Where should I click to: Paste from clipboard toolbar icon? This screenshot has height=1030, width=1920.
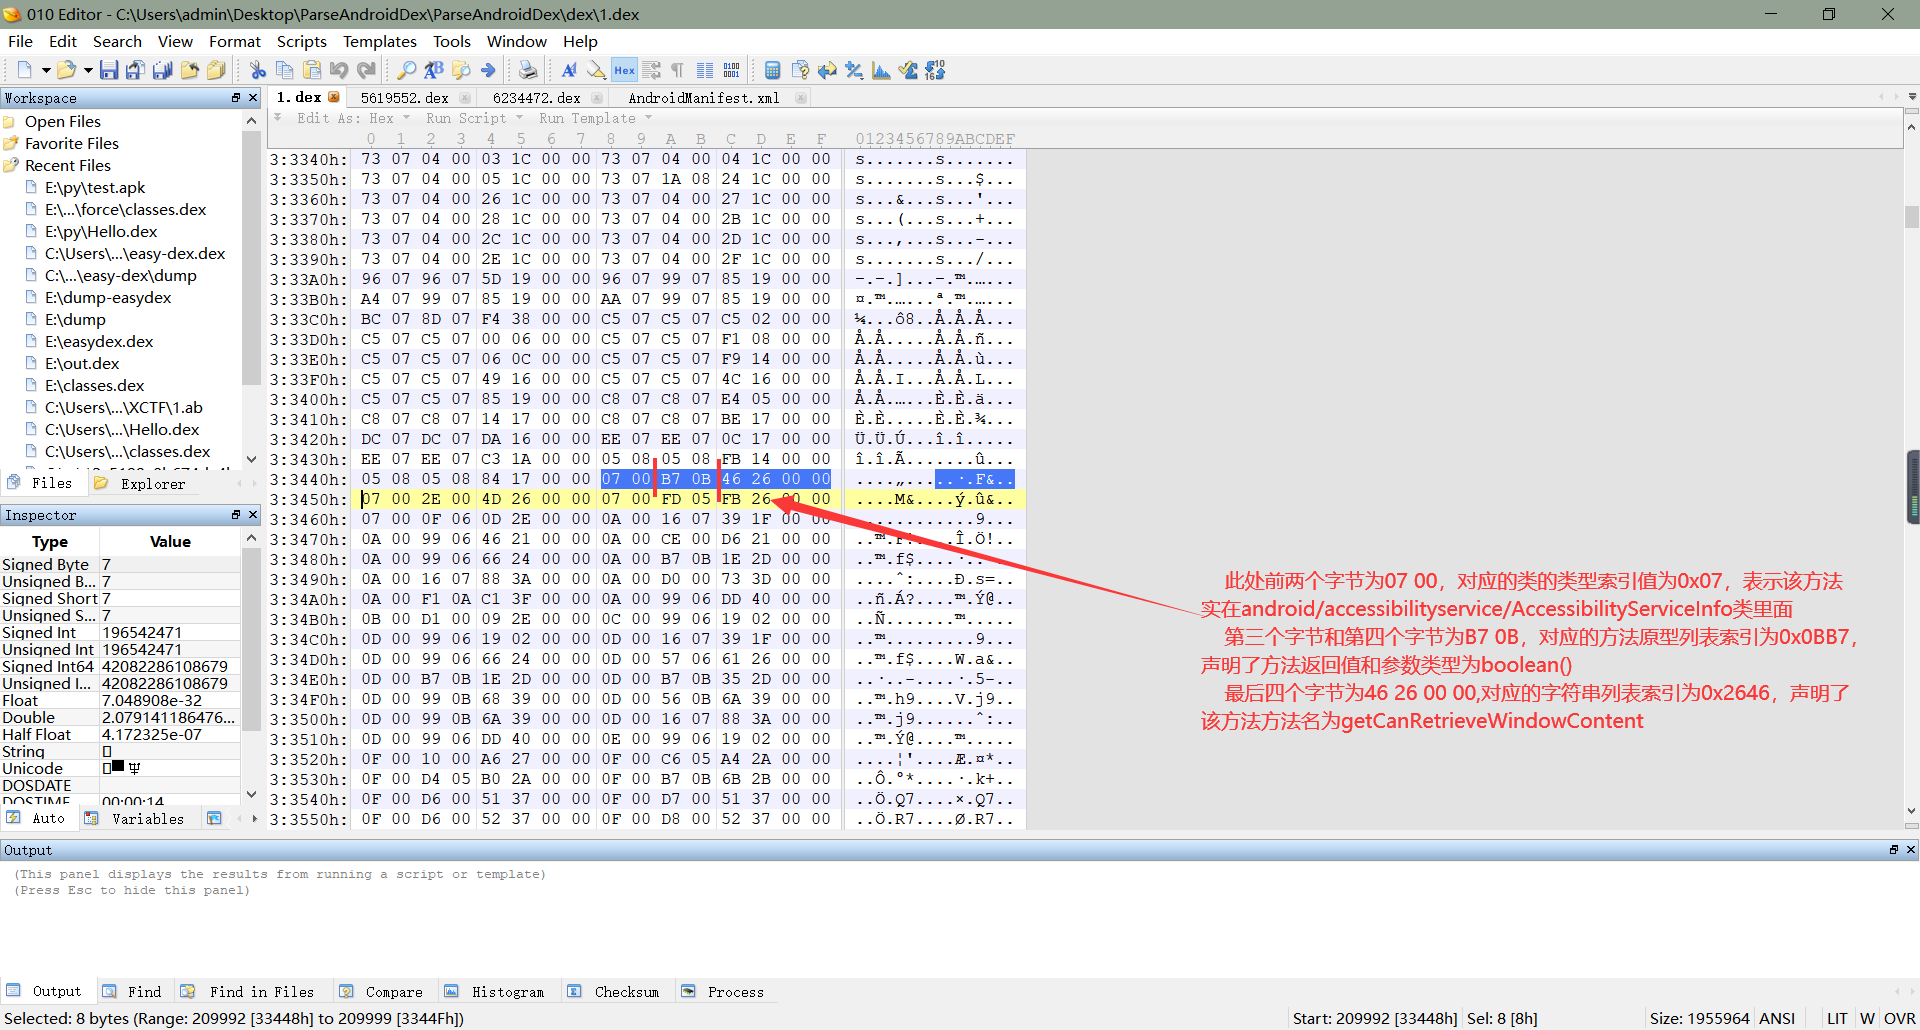[312, 70]
